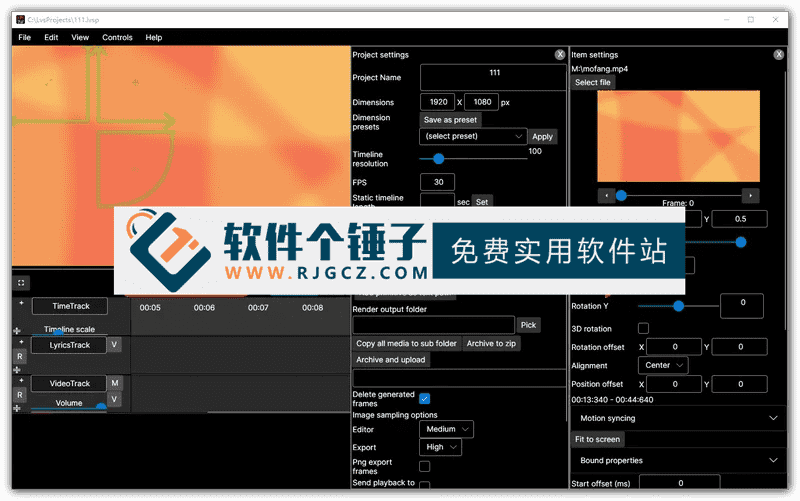800x501 pixels.
Task: Expand the Bound properties section
Action: [x=679, y=460]
